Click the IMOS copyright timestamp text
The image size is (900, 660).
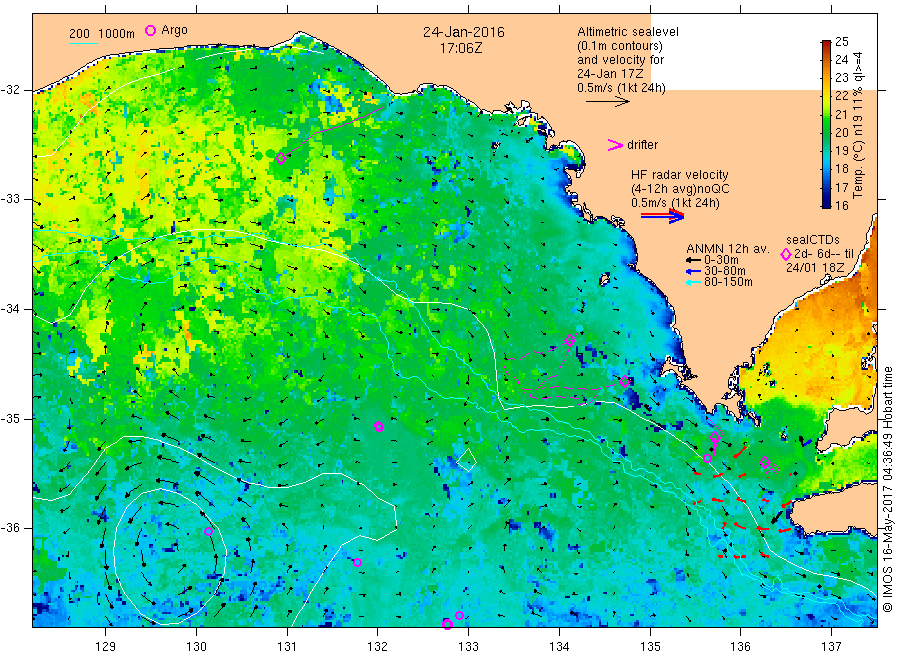(888, 490)
